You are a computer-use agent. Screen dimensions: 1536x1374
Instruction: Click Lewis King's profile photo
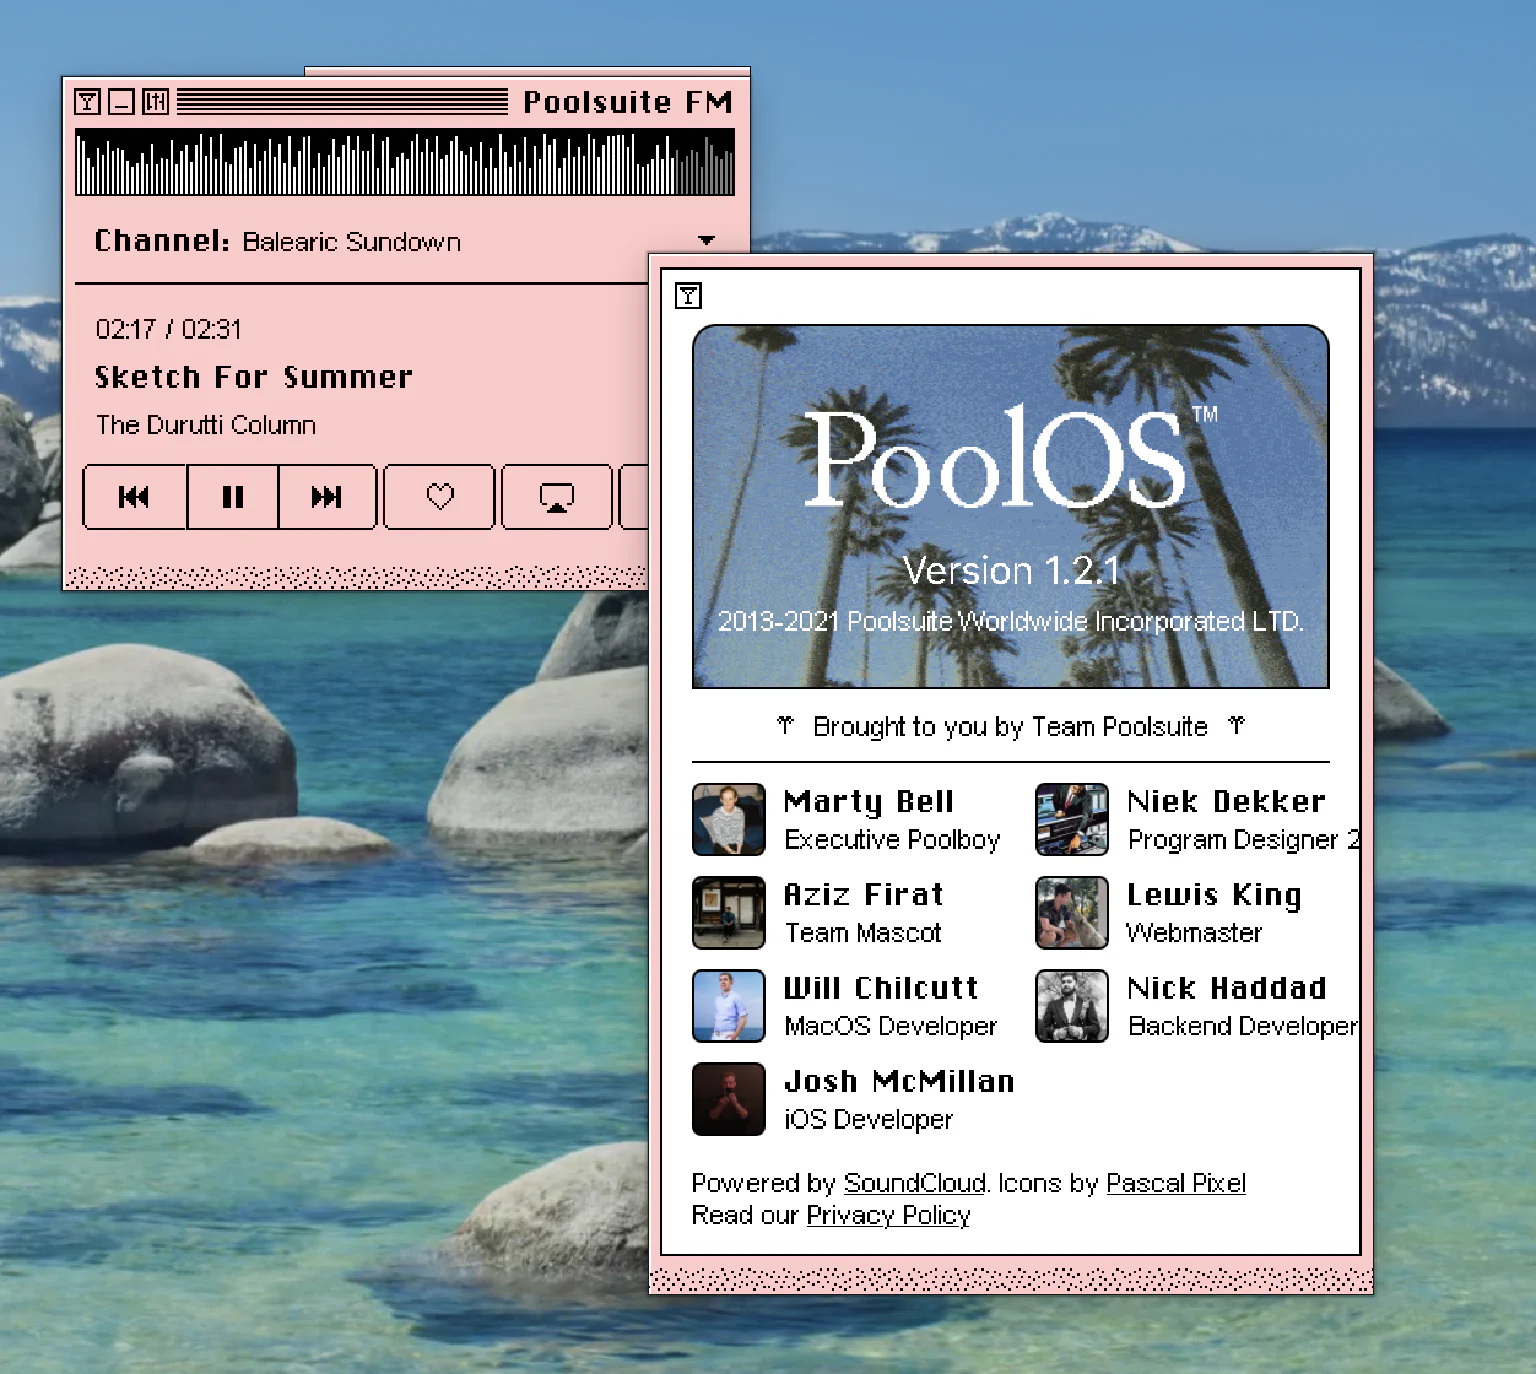1072,913
